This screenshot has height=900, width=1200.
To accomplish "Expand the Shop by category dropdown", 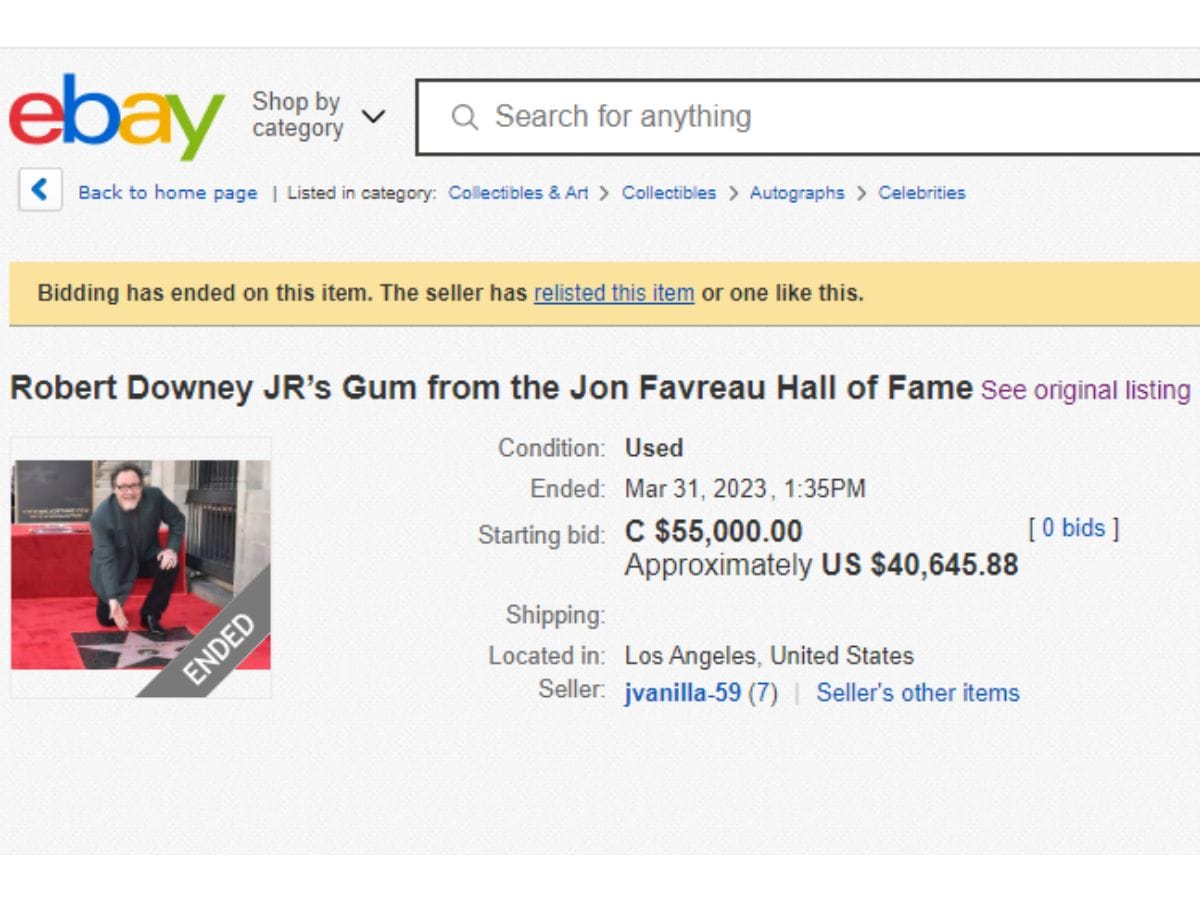I will click(297, 115).
